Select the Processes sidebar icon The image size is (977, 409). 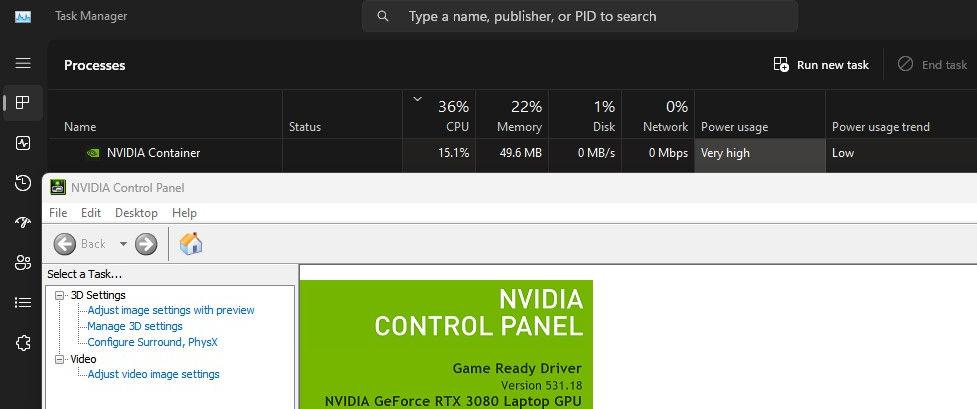click(23, 103)
